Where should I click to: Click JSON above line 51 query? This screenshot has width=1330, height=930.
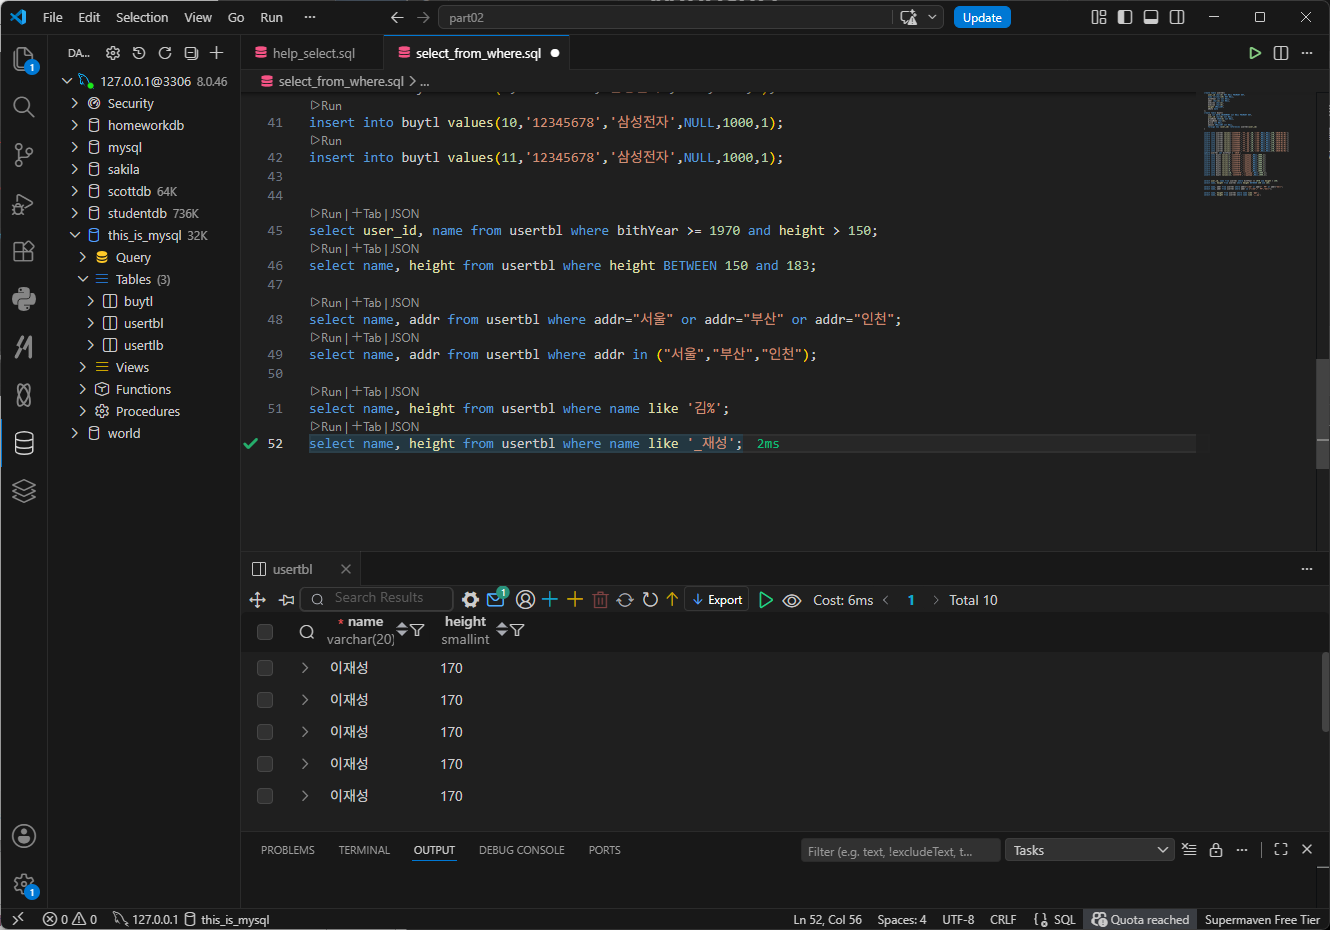[x=405, y=392]
